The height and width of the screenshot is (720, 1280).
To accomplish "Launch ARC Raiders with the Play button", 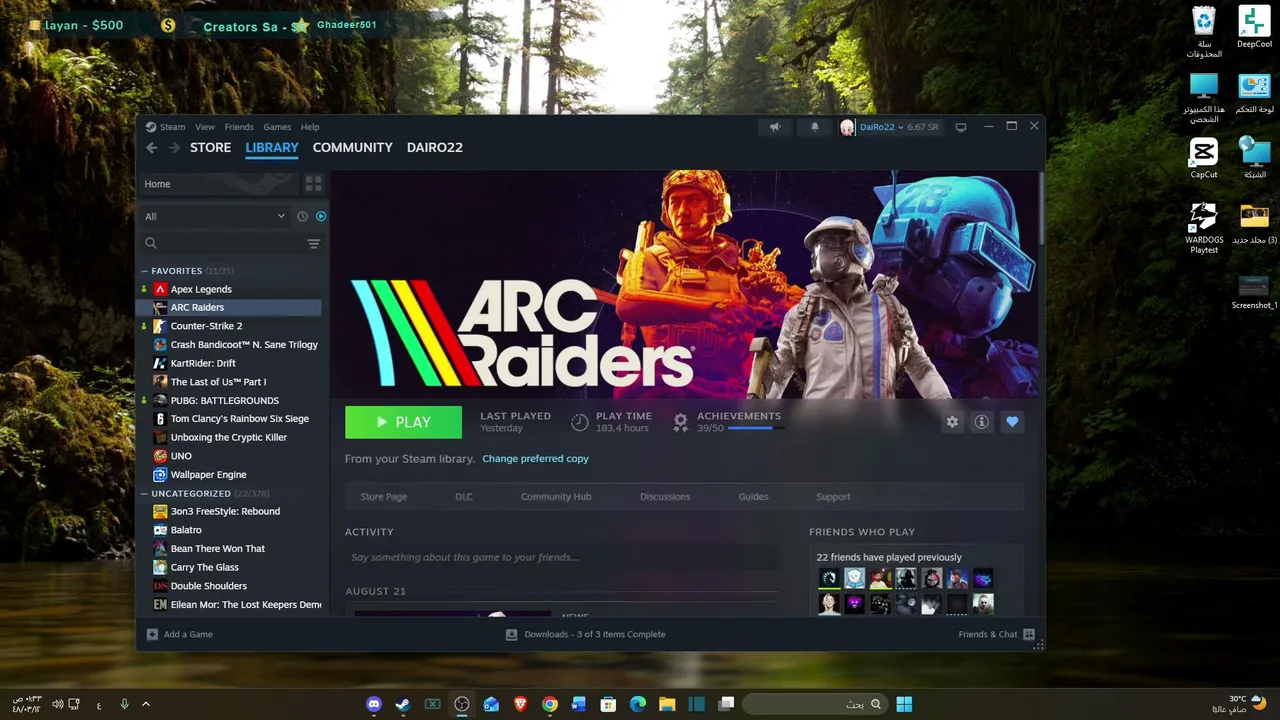I will click(x=404, y=422).
